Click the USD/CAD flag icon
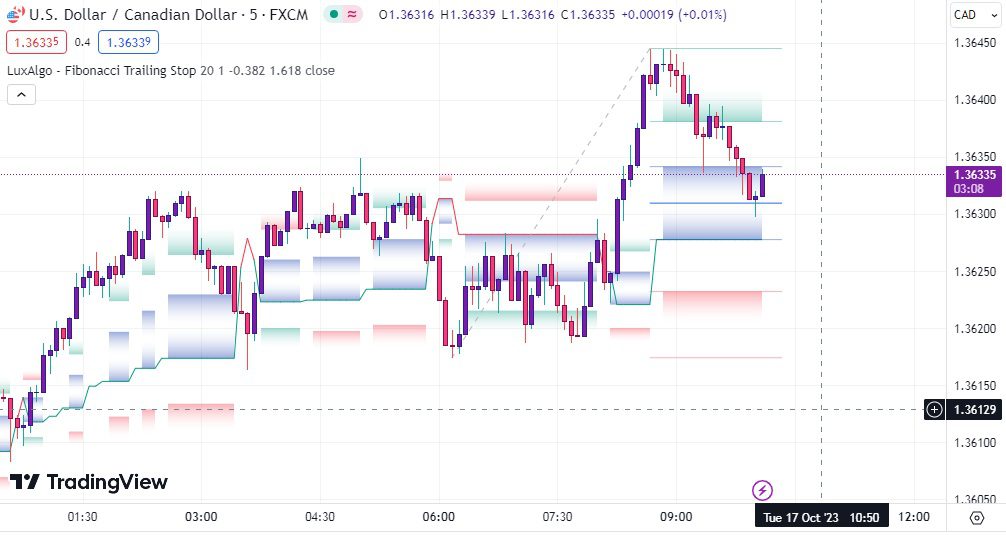This screenshot has height=535, width=1006. [x=15, y=14]
